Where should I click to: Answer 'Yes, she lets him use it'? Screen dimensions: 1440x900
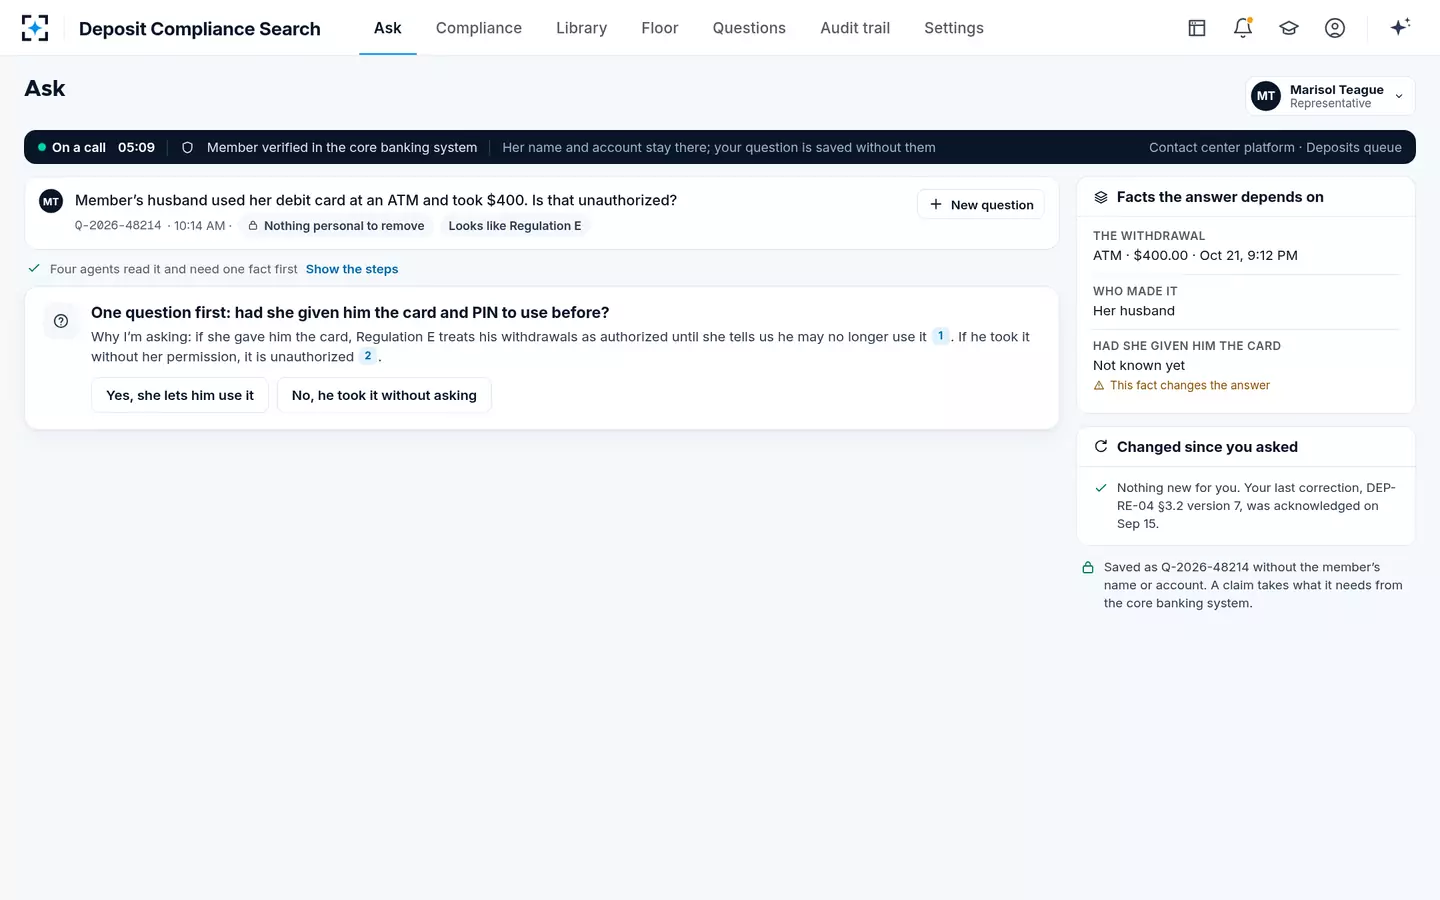click(180, 396)
